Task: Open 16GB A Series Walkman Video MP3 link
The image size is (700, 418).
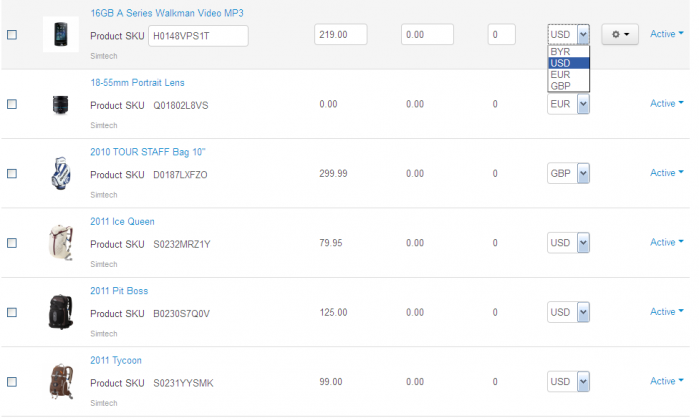Action: (167, 13)
